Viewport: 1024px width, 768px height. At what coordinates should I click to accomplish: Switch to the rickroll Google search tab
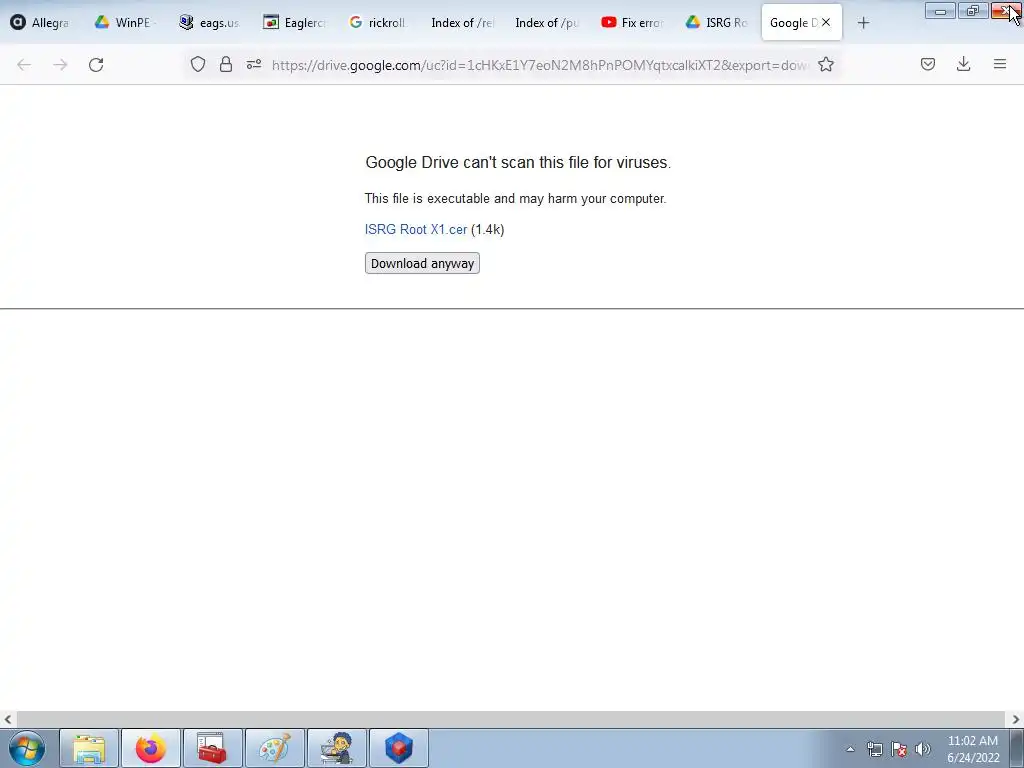pos(378,22)
